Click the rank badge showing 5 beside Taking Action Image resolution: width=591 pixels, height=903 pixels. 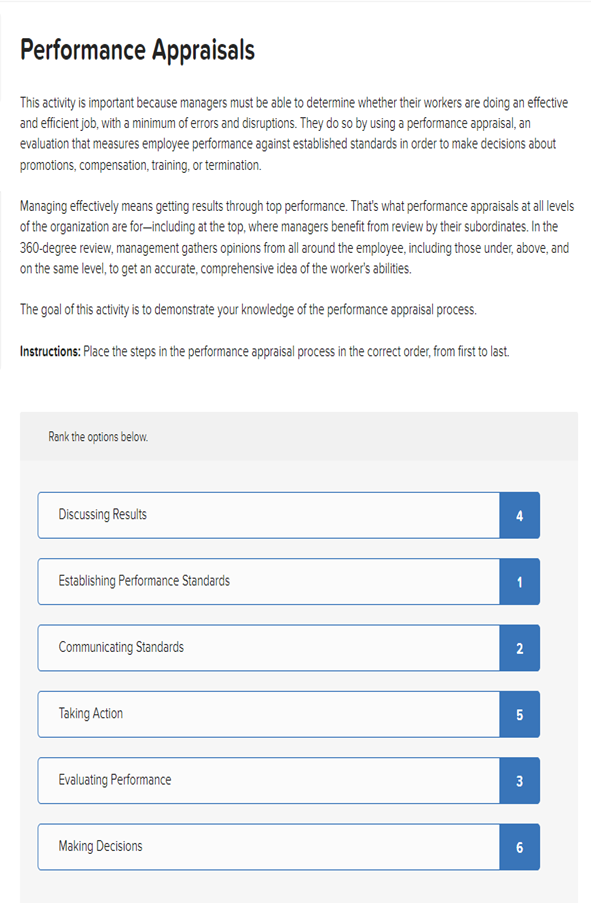point(519,714)
